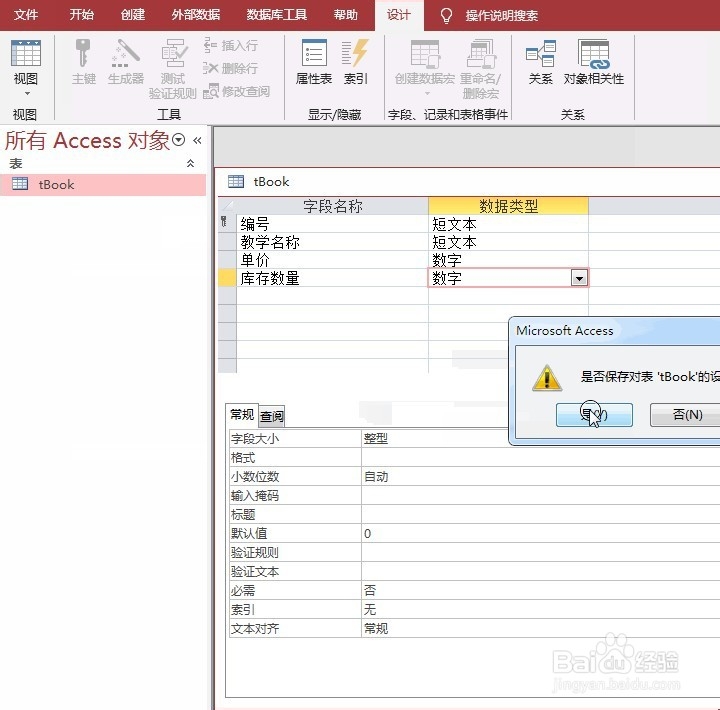Click the 字段名称 column header
The image size is (720, 710).
pos(332,206)
